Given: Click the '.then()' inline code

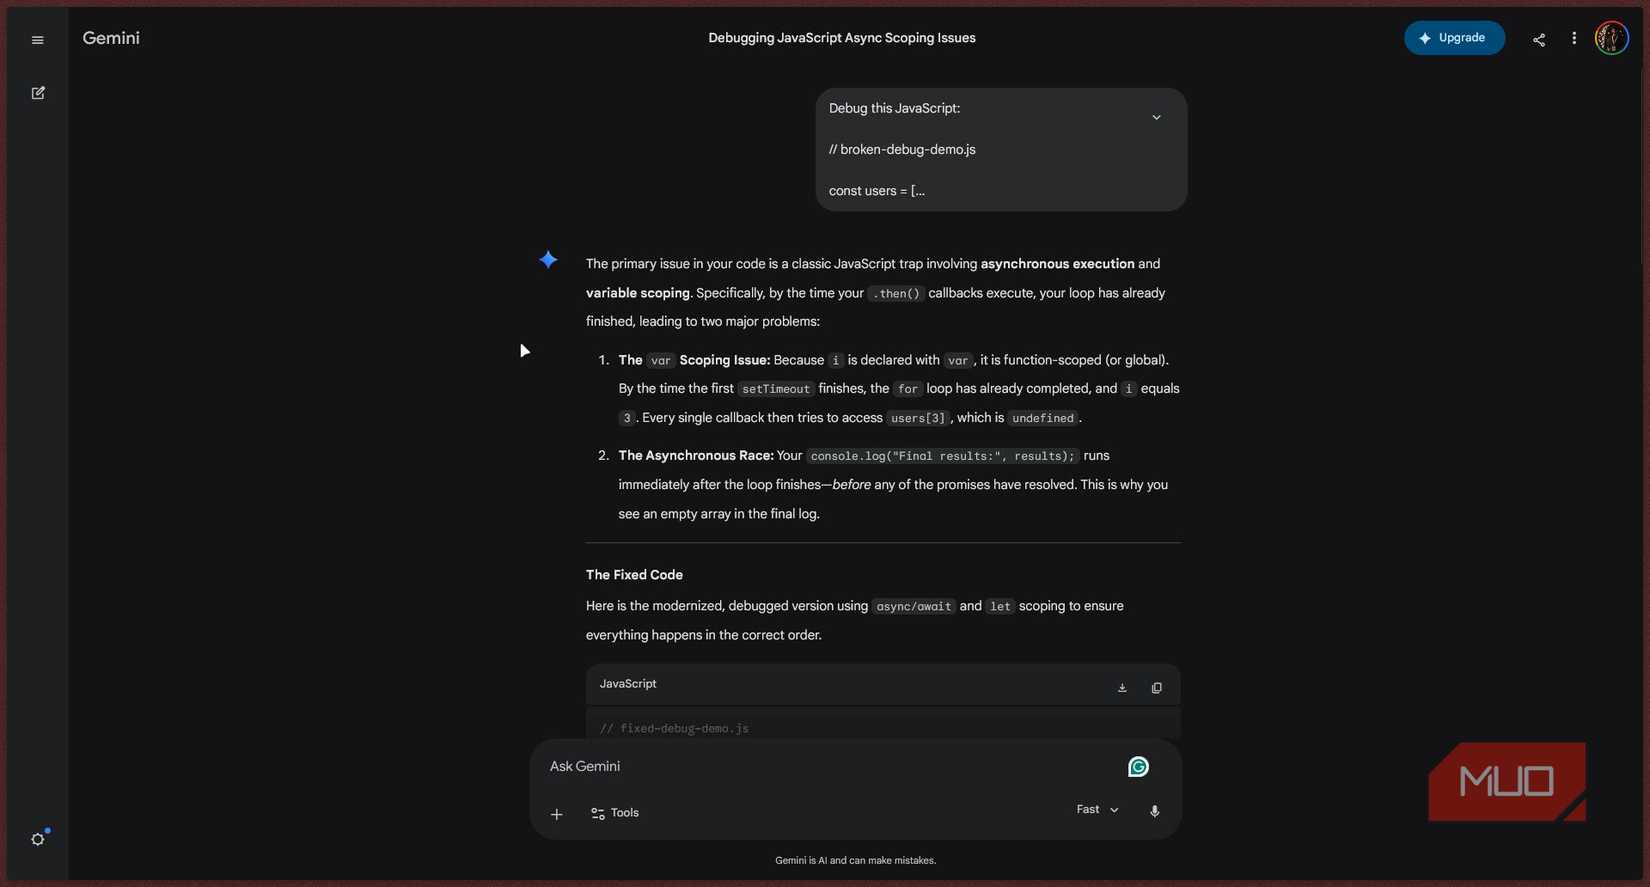Looking at the screenshot, I should (x=896, y=293).
